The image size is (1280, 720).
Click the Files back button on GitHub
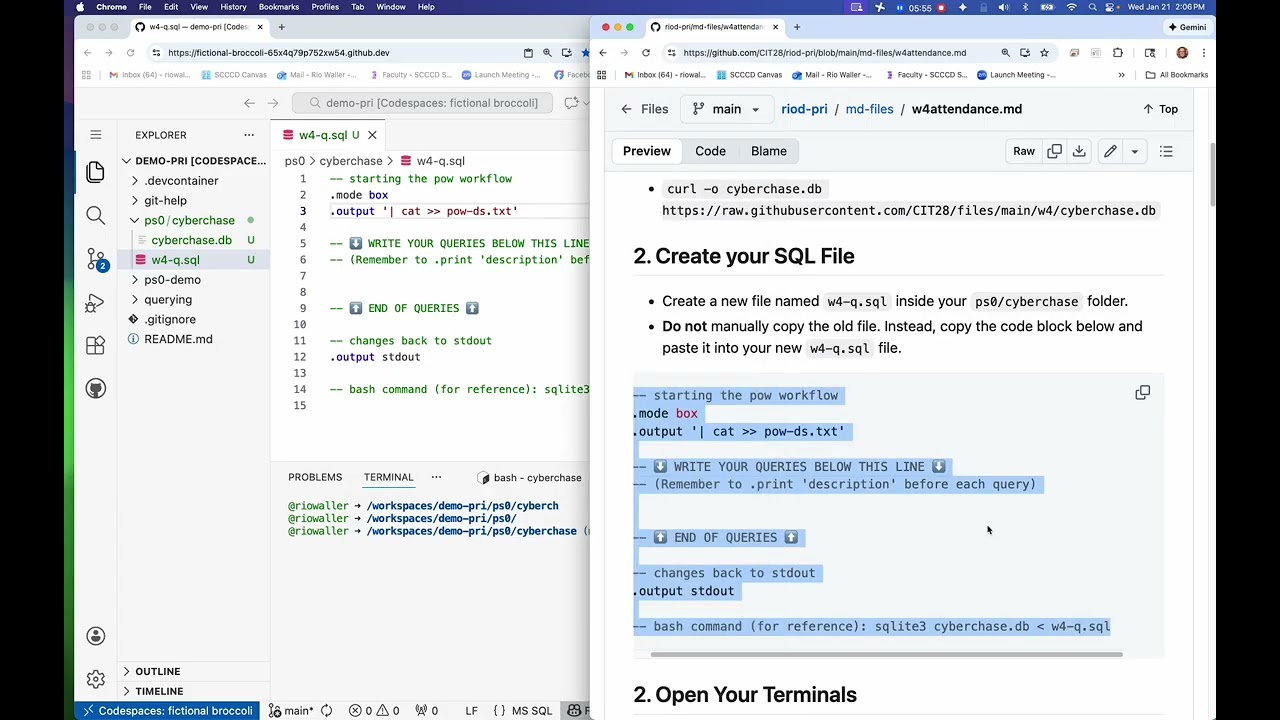644,109
